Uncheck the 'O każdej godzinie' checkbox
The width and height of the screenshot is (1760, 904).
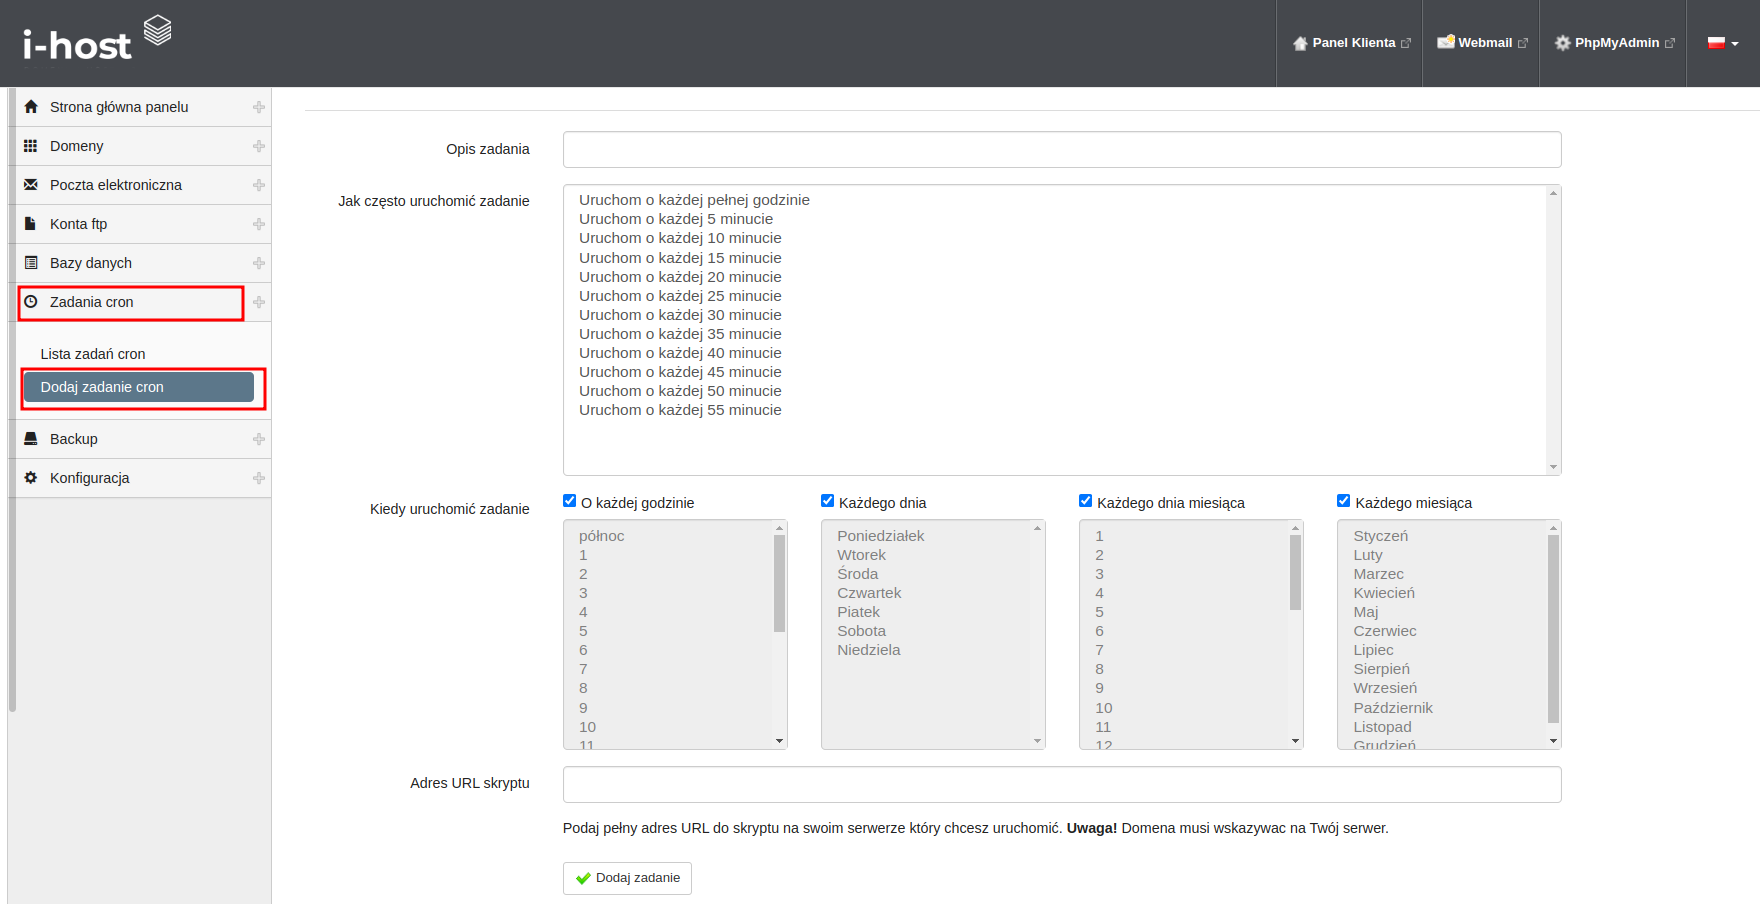tap(570, 501)
